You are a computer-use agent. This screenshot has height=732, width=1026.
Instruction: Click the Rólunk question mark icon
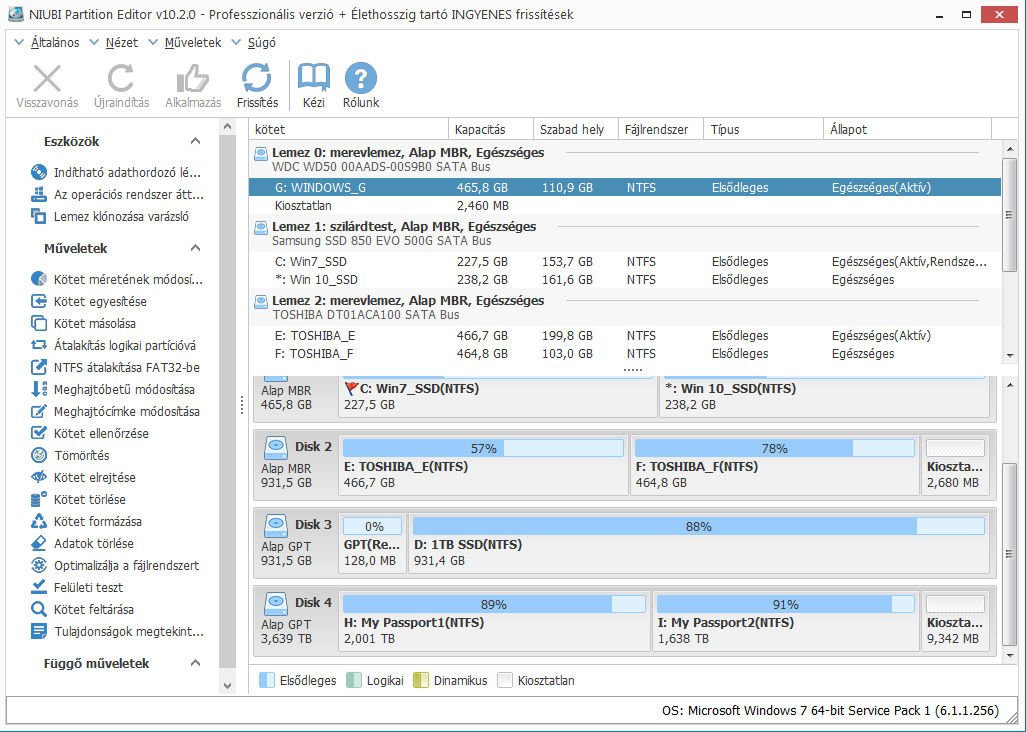point(361,79)
